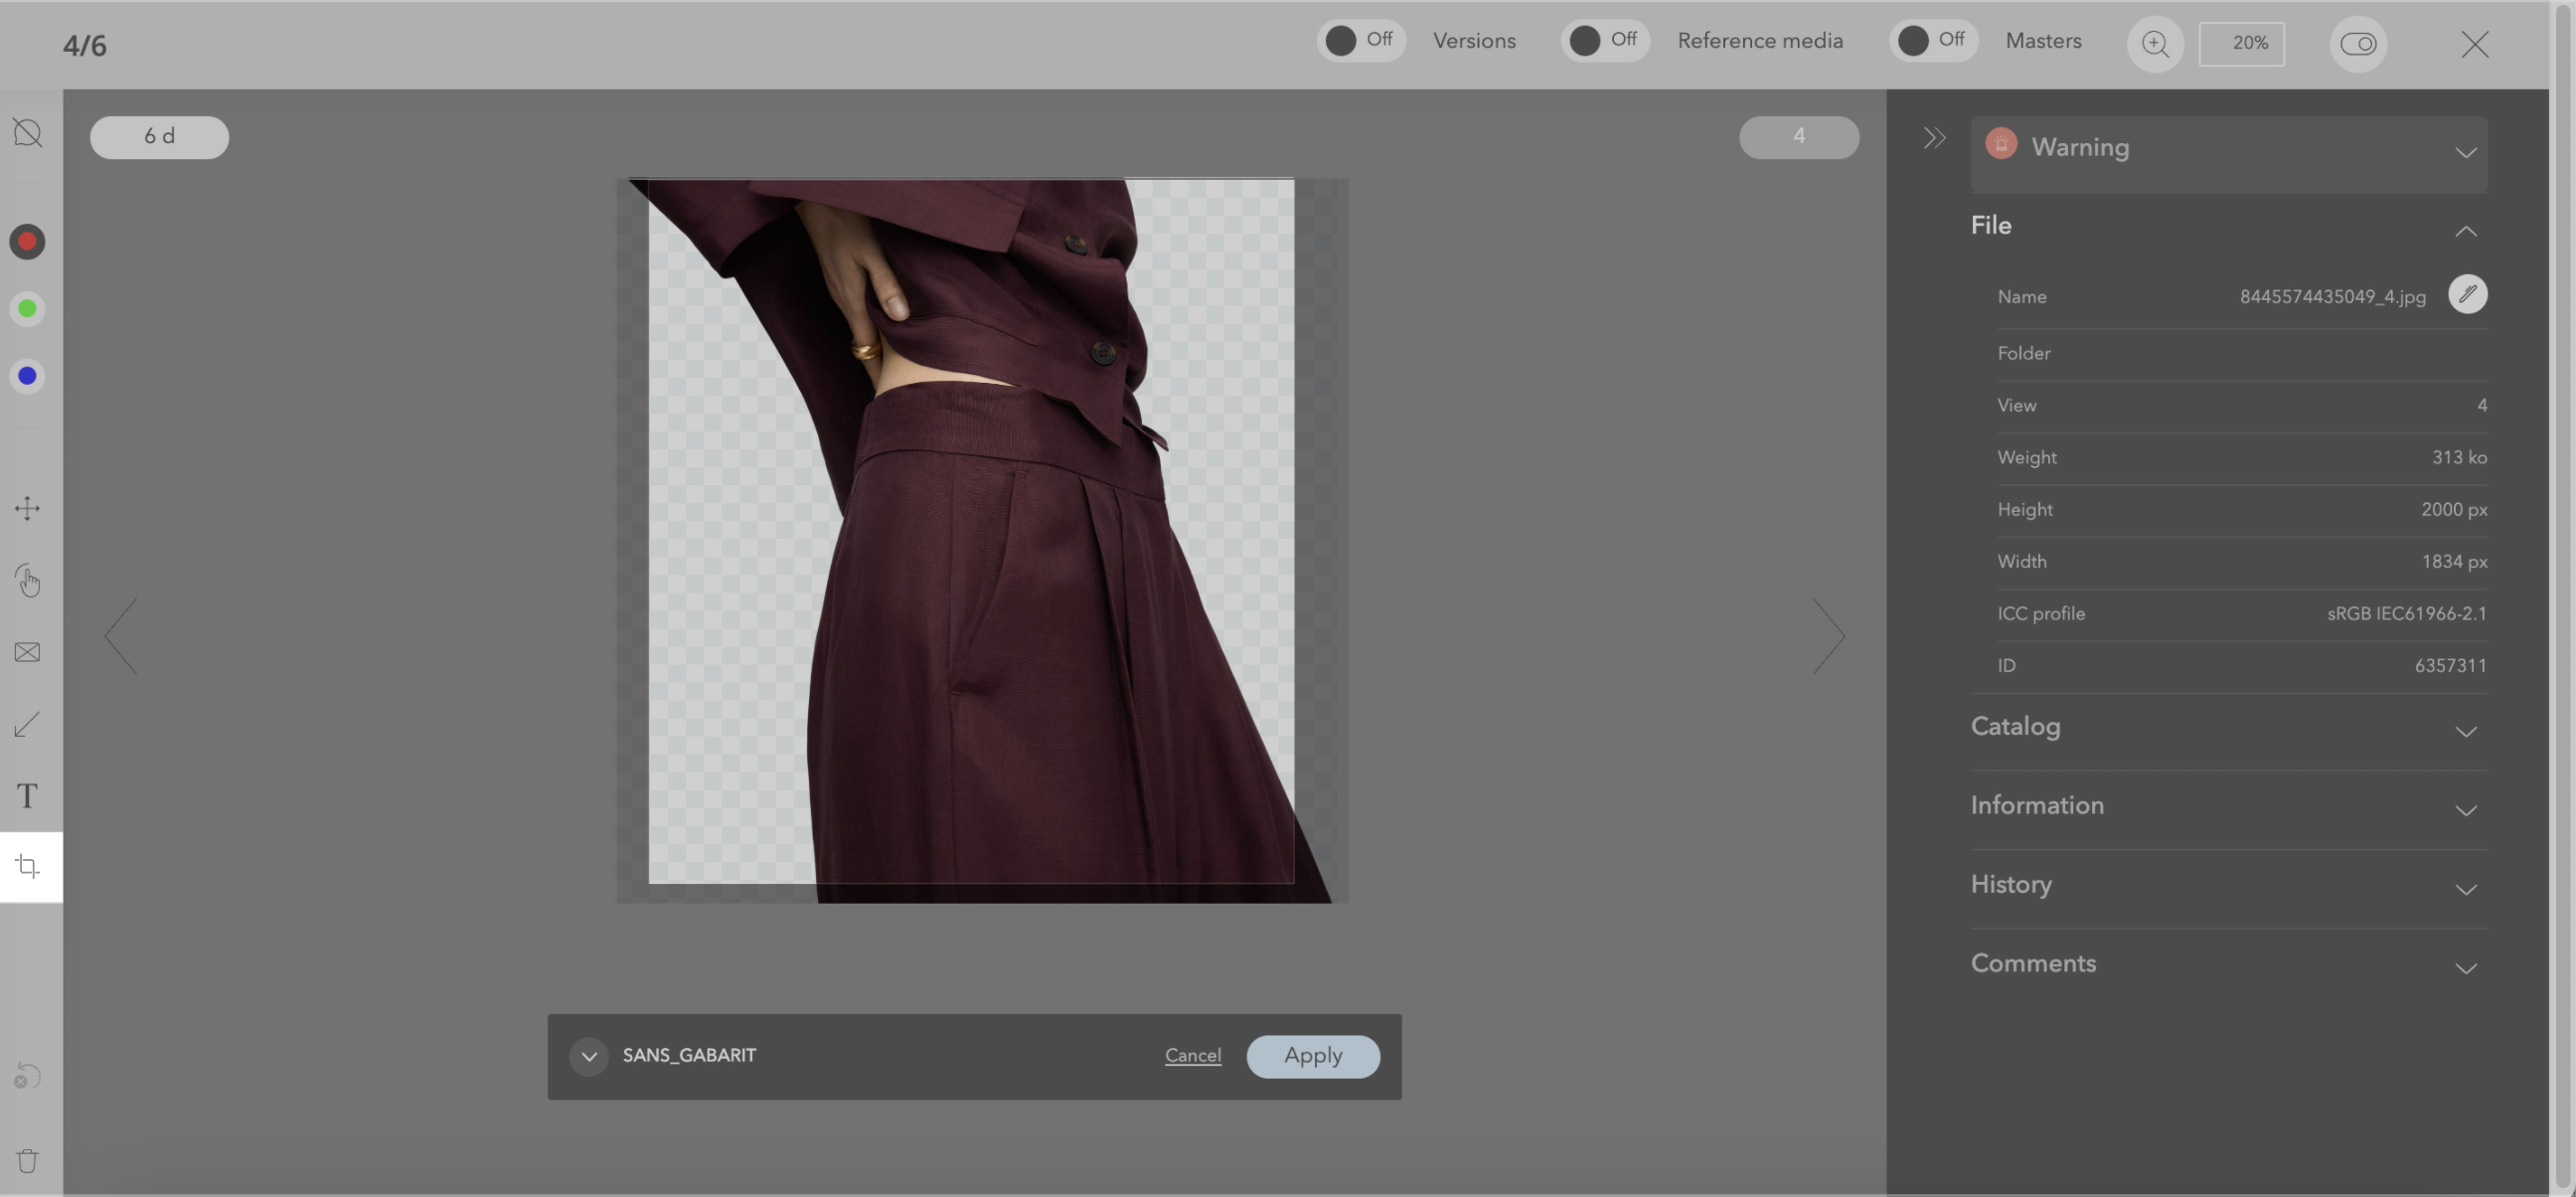Click the zoom in magnifier icon
The image size is (2576, 1197).
(2155, 44)
